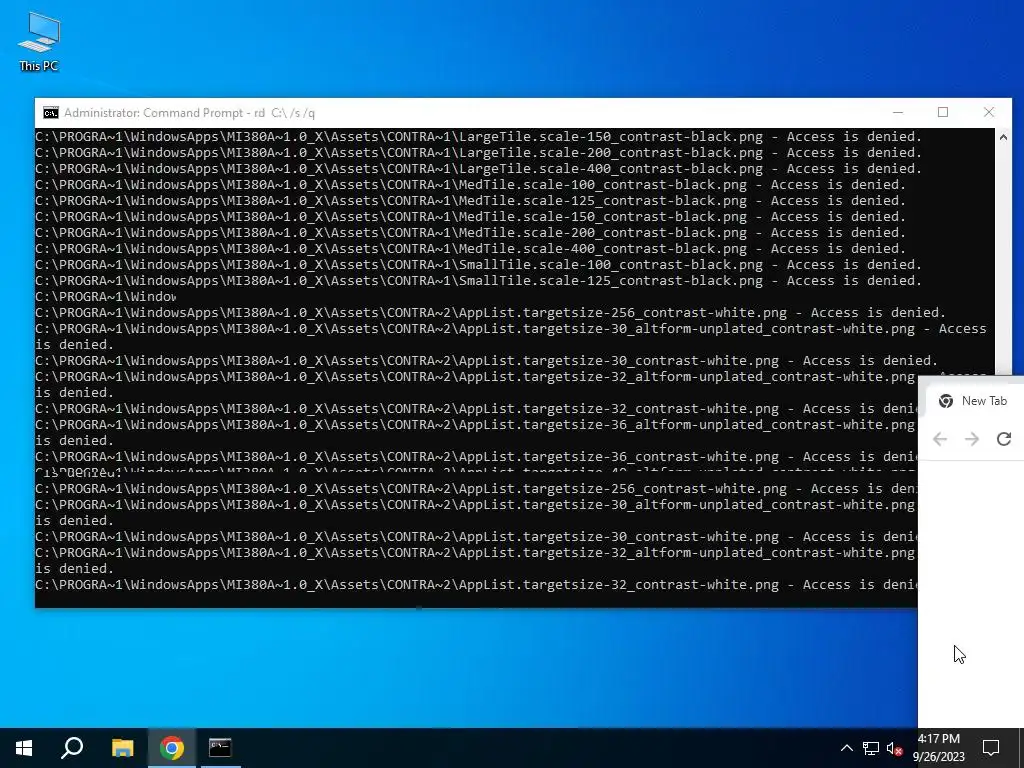Open the clock showing 4:17 PM
Viewport: 1024px width, 768px height.
coord(939,748)
